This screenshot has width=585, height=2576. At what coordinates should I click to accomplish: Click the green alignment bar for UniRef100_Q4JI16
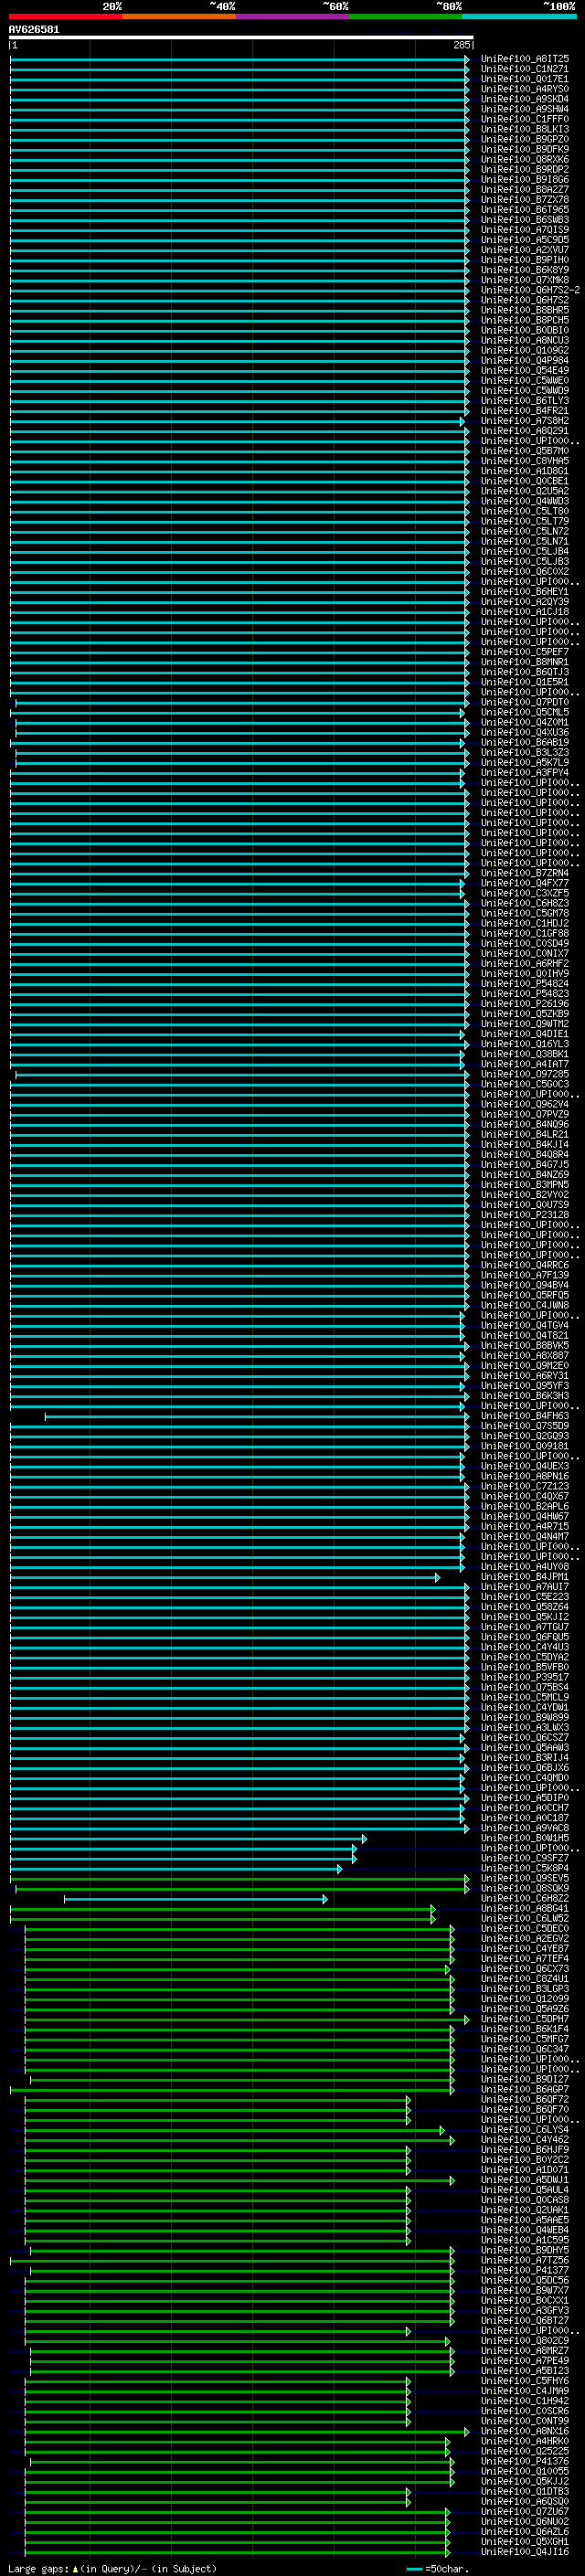(236, 2551)
